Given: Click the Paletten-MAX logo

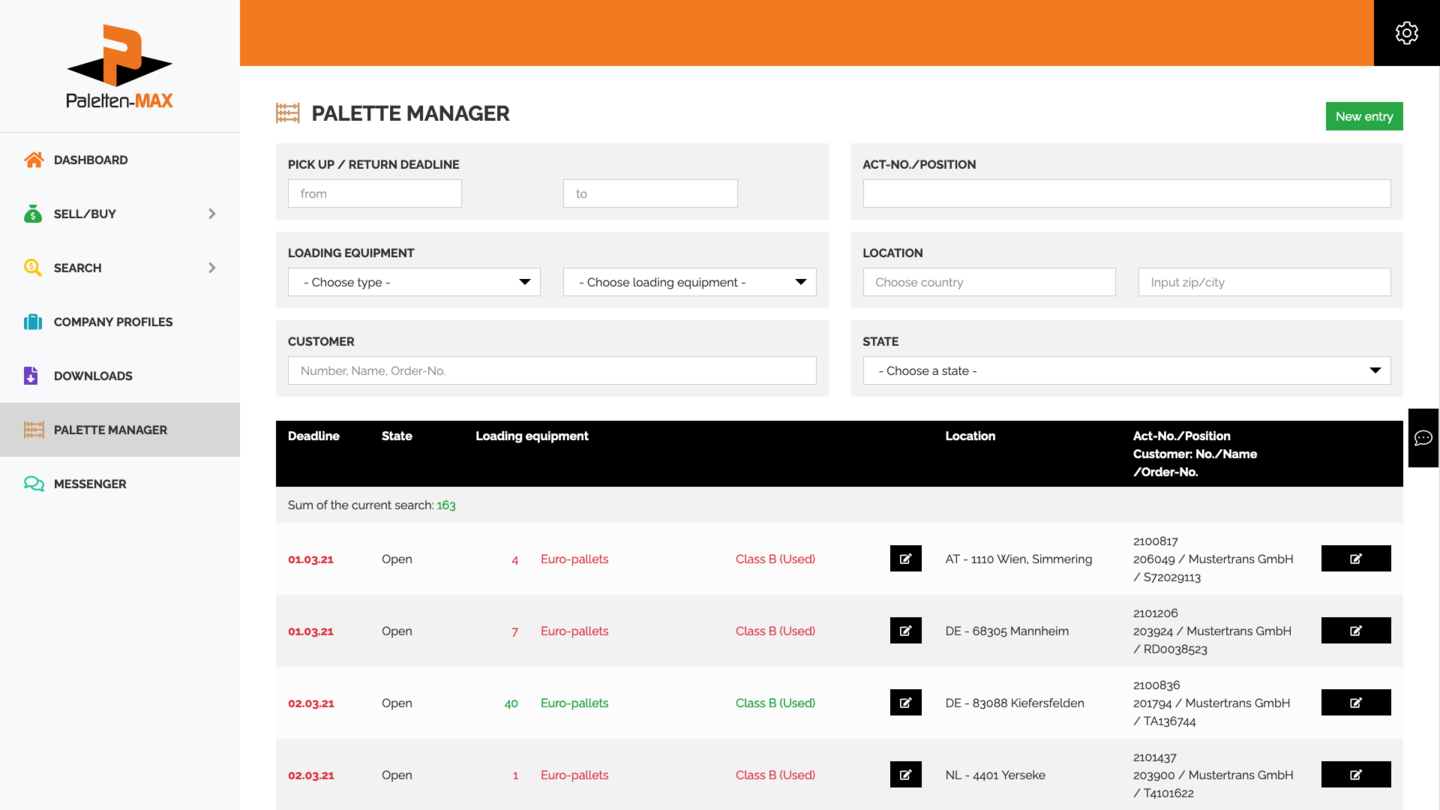Looking at the screenshot, I should point(120,67).
